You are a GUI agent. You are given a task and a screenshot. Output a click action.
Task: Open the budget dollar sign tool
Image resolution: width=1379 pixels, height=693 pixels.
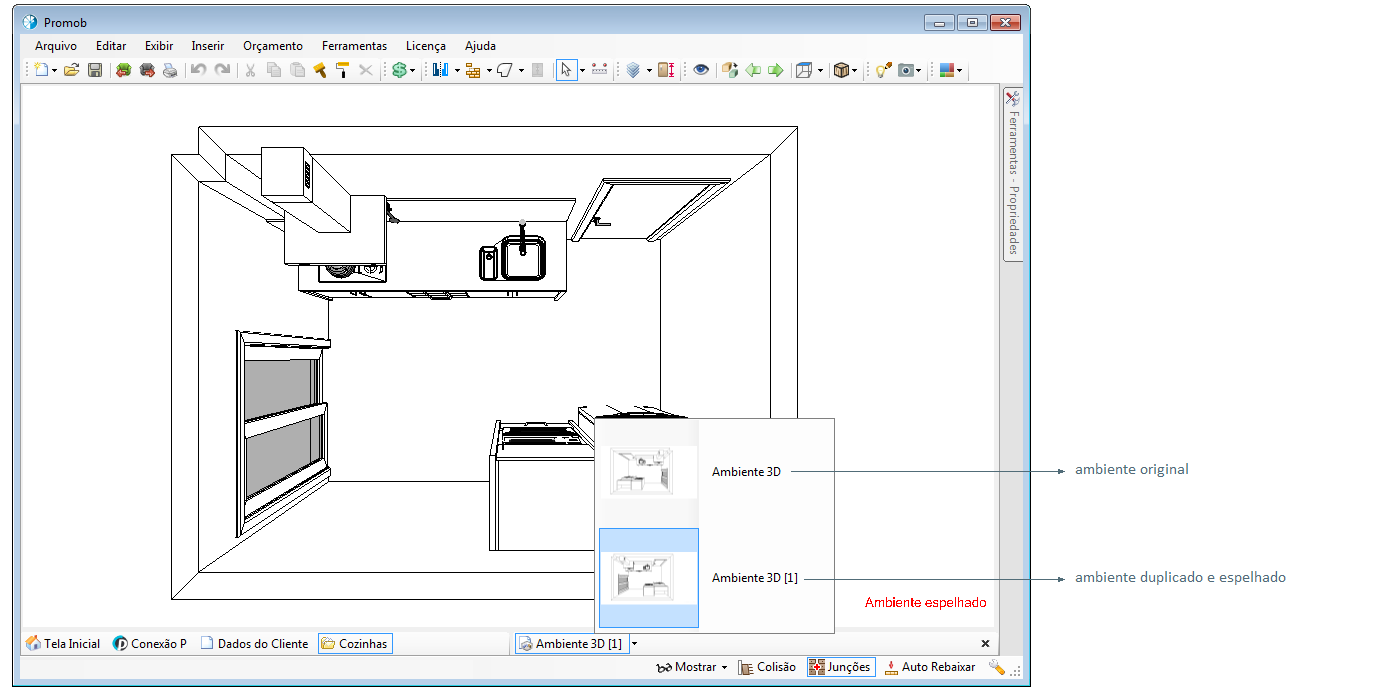[399, 70]
